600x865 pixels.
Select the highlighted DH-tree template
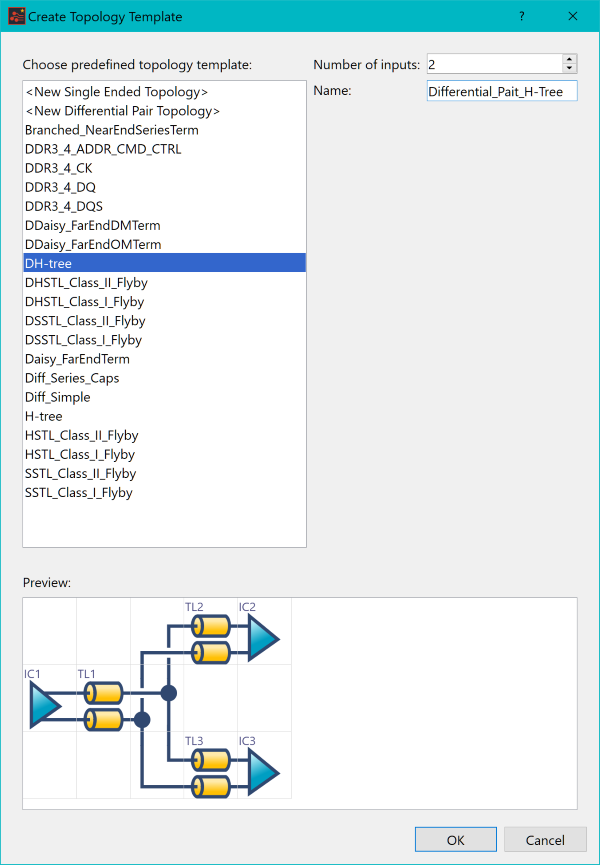(x=164, y=264)
